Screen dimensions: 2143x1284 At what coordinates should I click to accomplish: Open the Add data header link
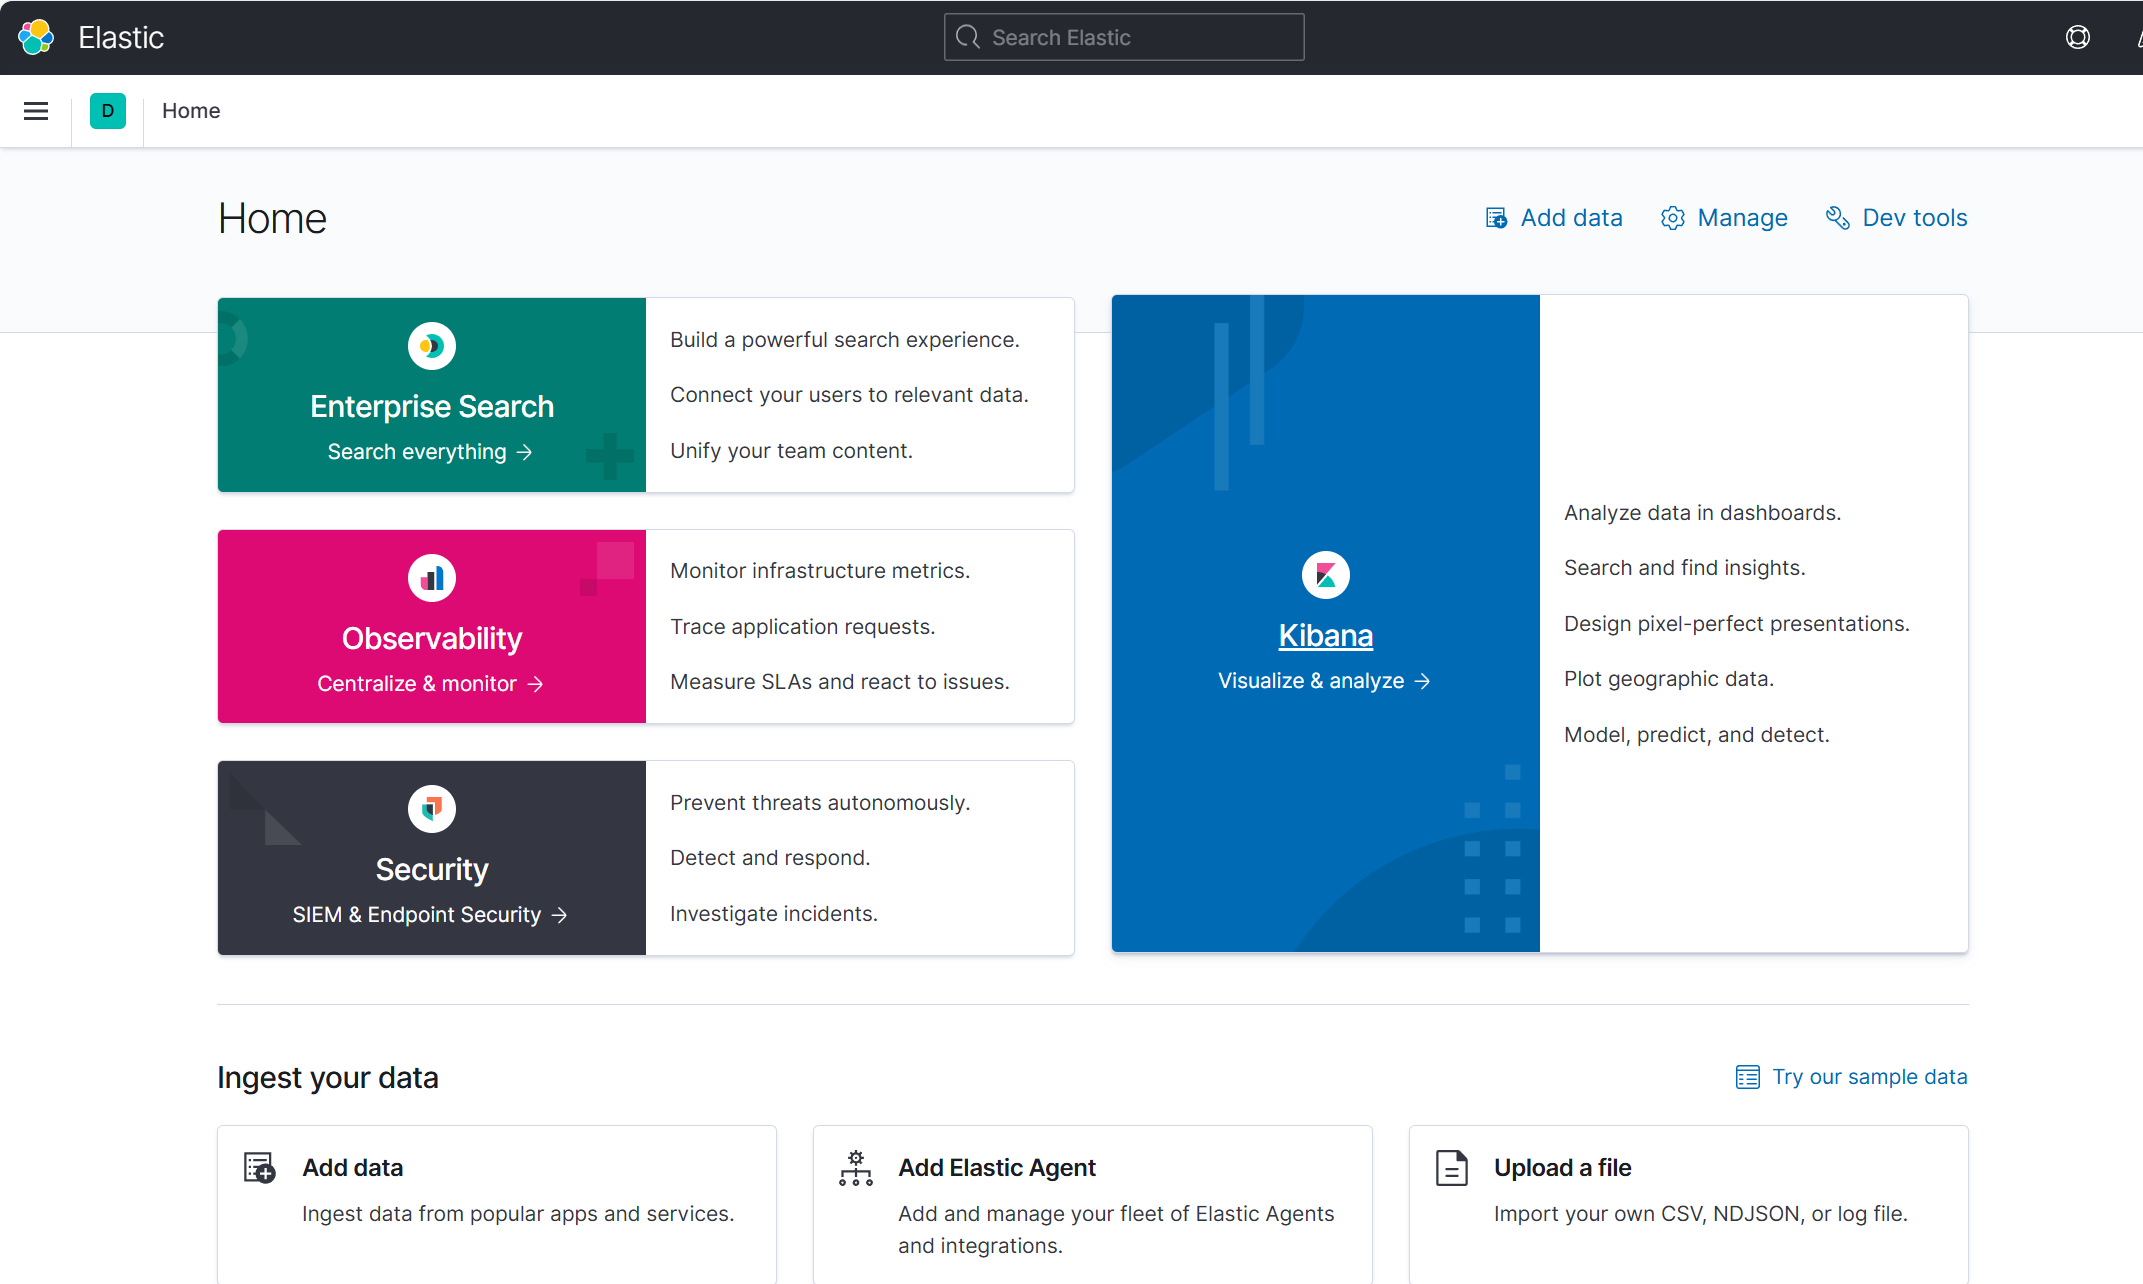point(1571,218)
